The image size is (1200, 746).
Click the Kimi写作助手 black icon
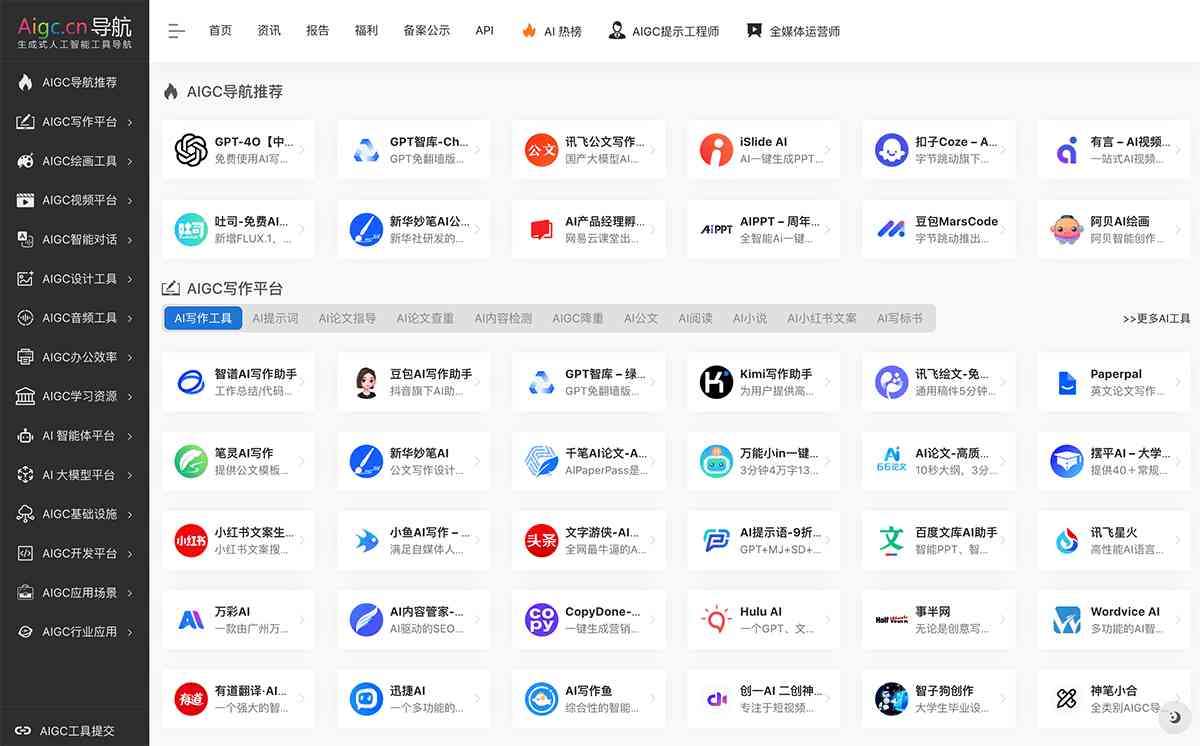click(716, 382)
